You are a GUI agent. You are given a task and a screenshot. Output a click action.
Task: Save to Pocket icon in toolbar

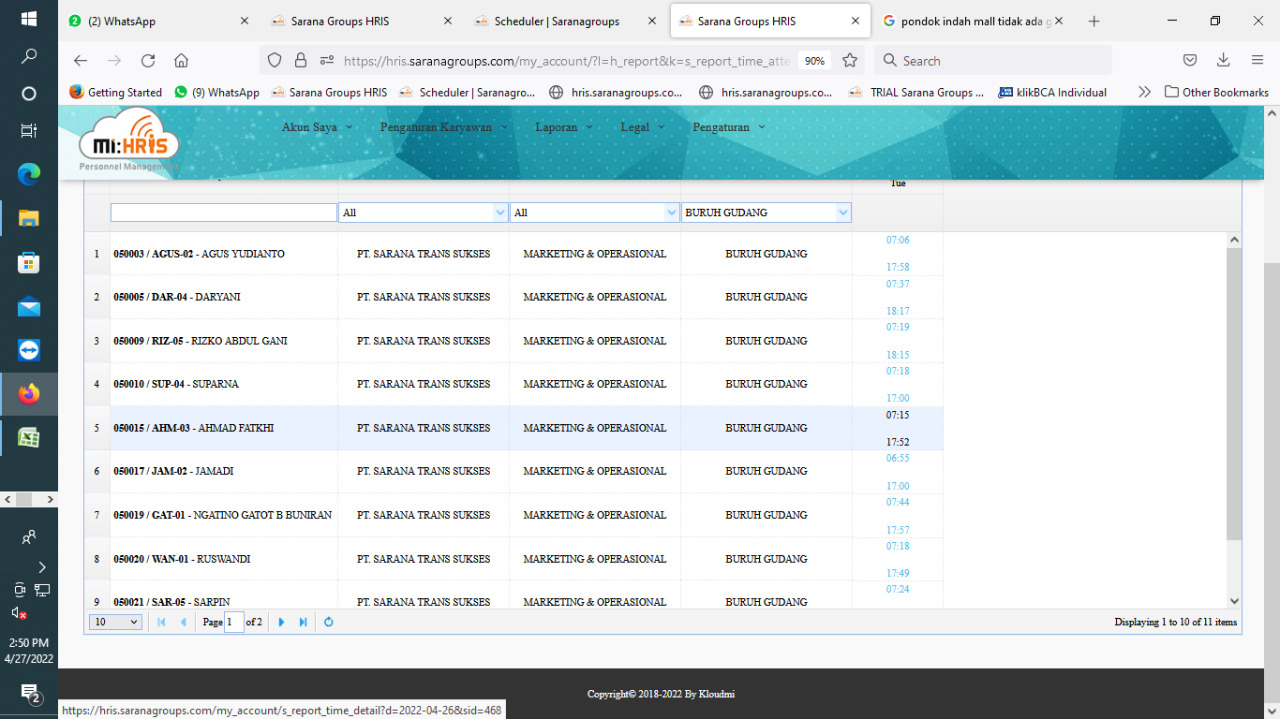[1190, 60]
